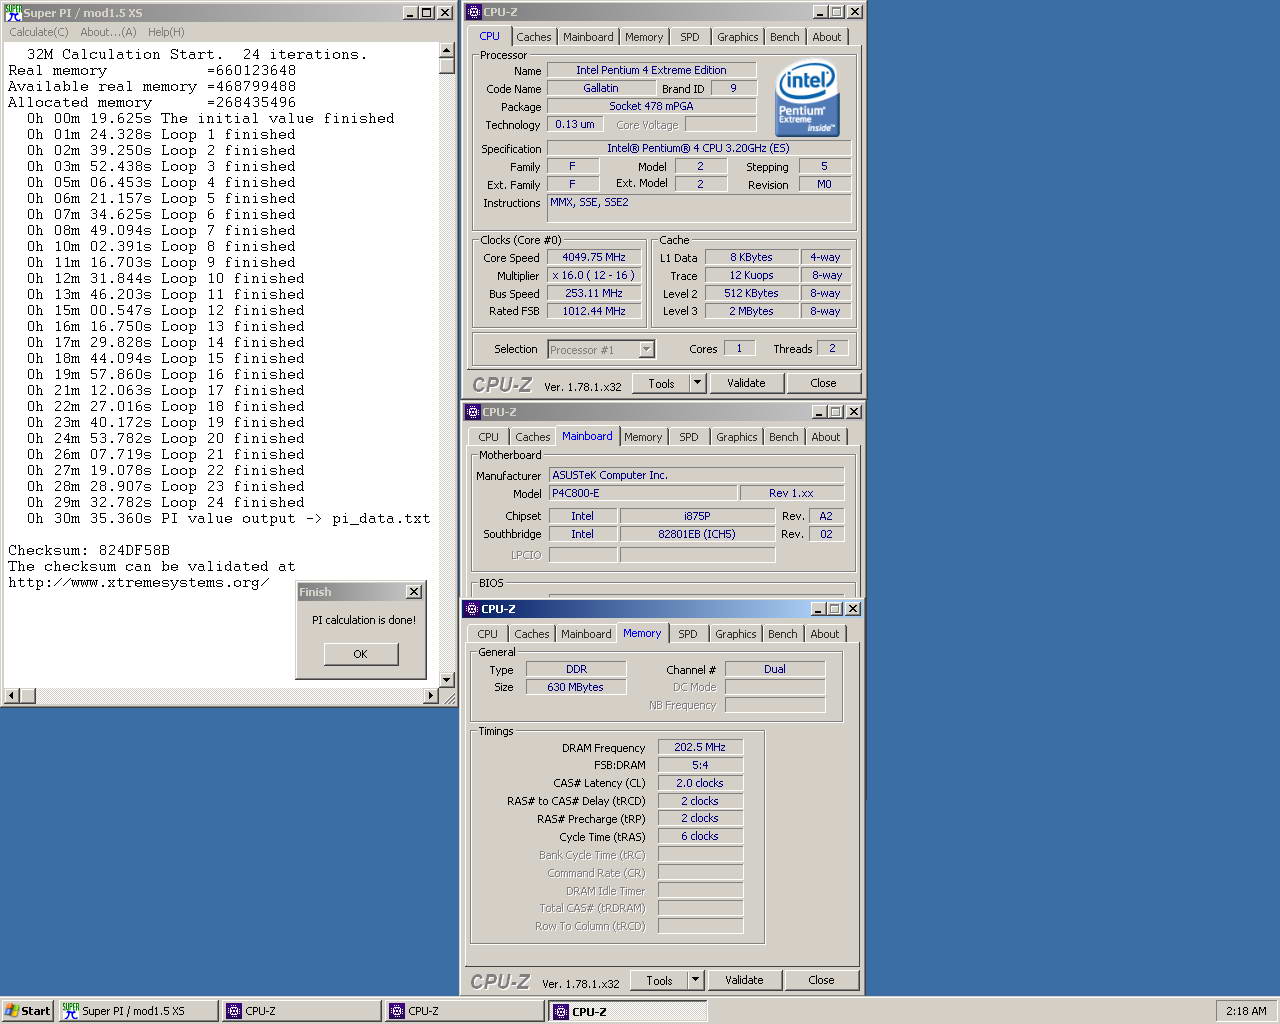The width and height of the screenshot is (1280, 1024).
Task: Click the Super PI title bar icon
Action: click(13, 12)
